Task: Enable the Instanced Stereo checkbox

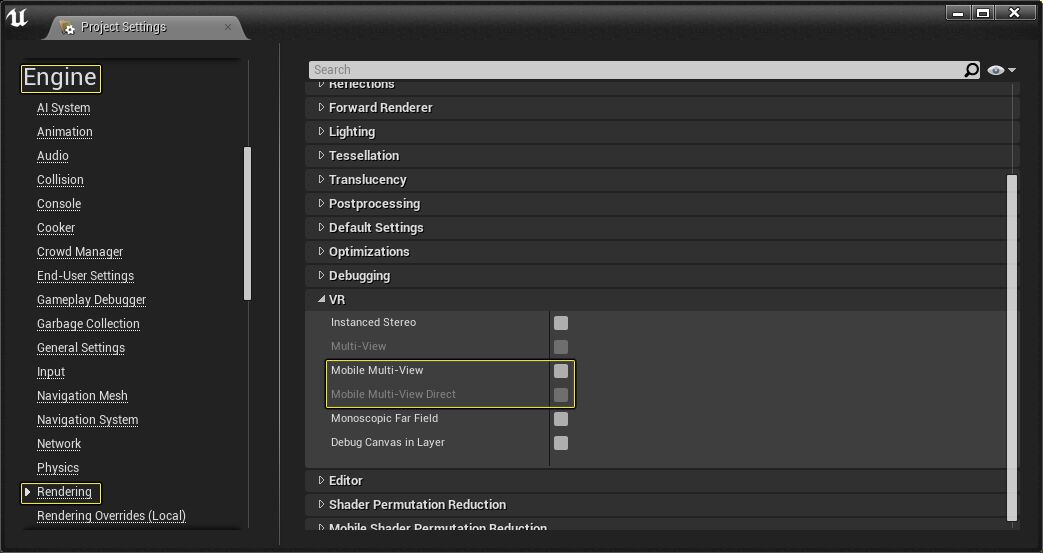Action: 561,323
